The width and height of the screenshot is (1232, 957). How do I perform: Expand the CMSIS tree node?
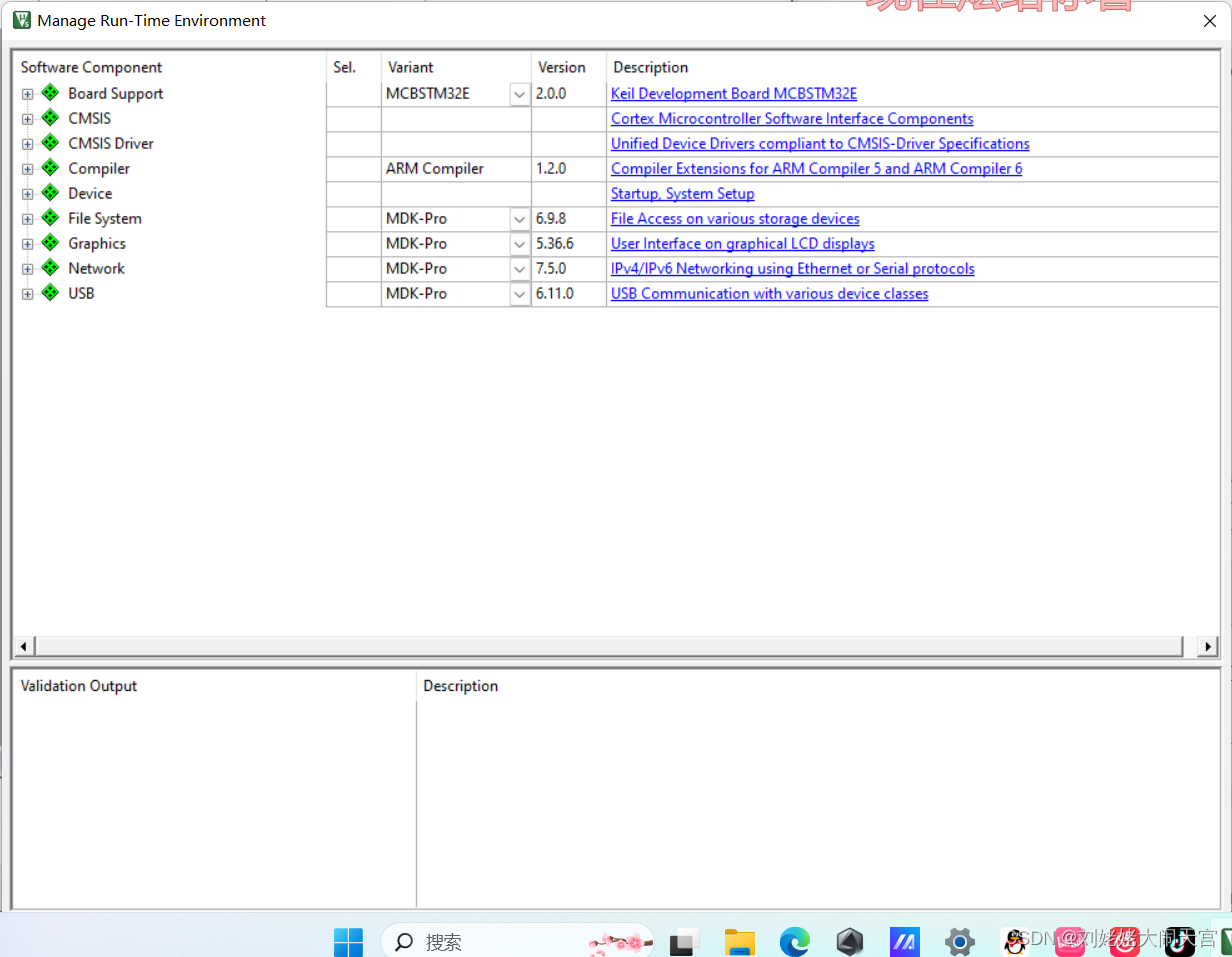pos(27,119)
